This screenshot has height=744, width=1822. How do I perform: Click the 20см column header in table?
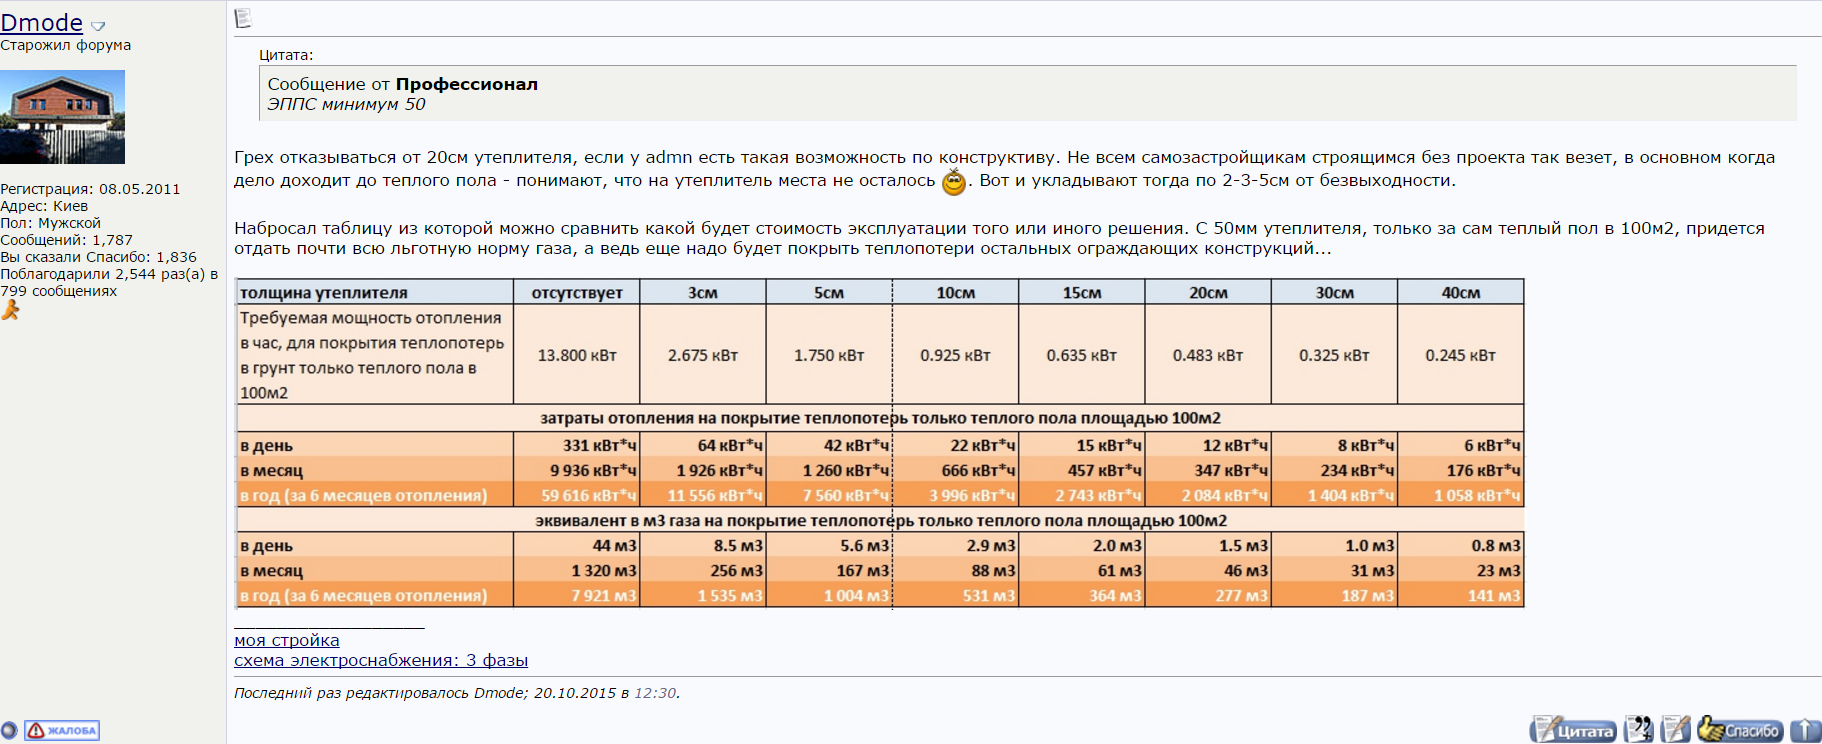click(x=1208, y=292)
